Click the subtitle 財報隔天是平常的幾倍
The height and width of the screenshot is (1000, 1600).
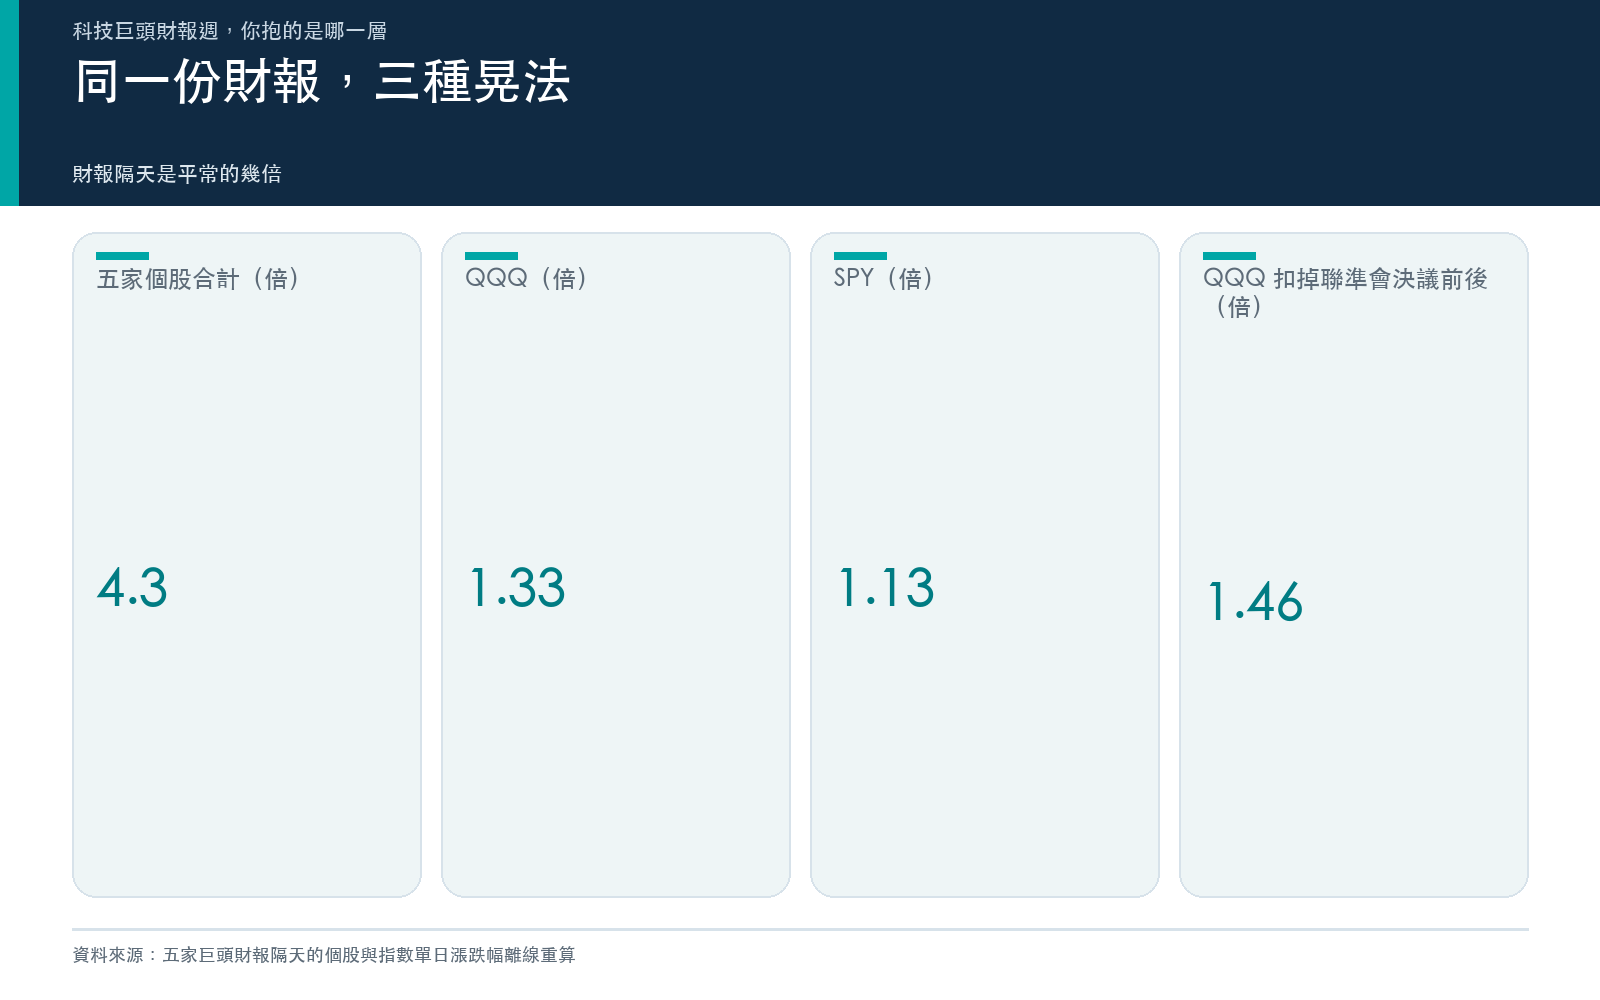(x=177, y=174)
